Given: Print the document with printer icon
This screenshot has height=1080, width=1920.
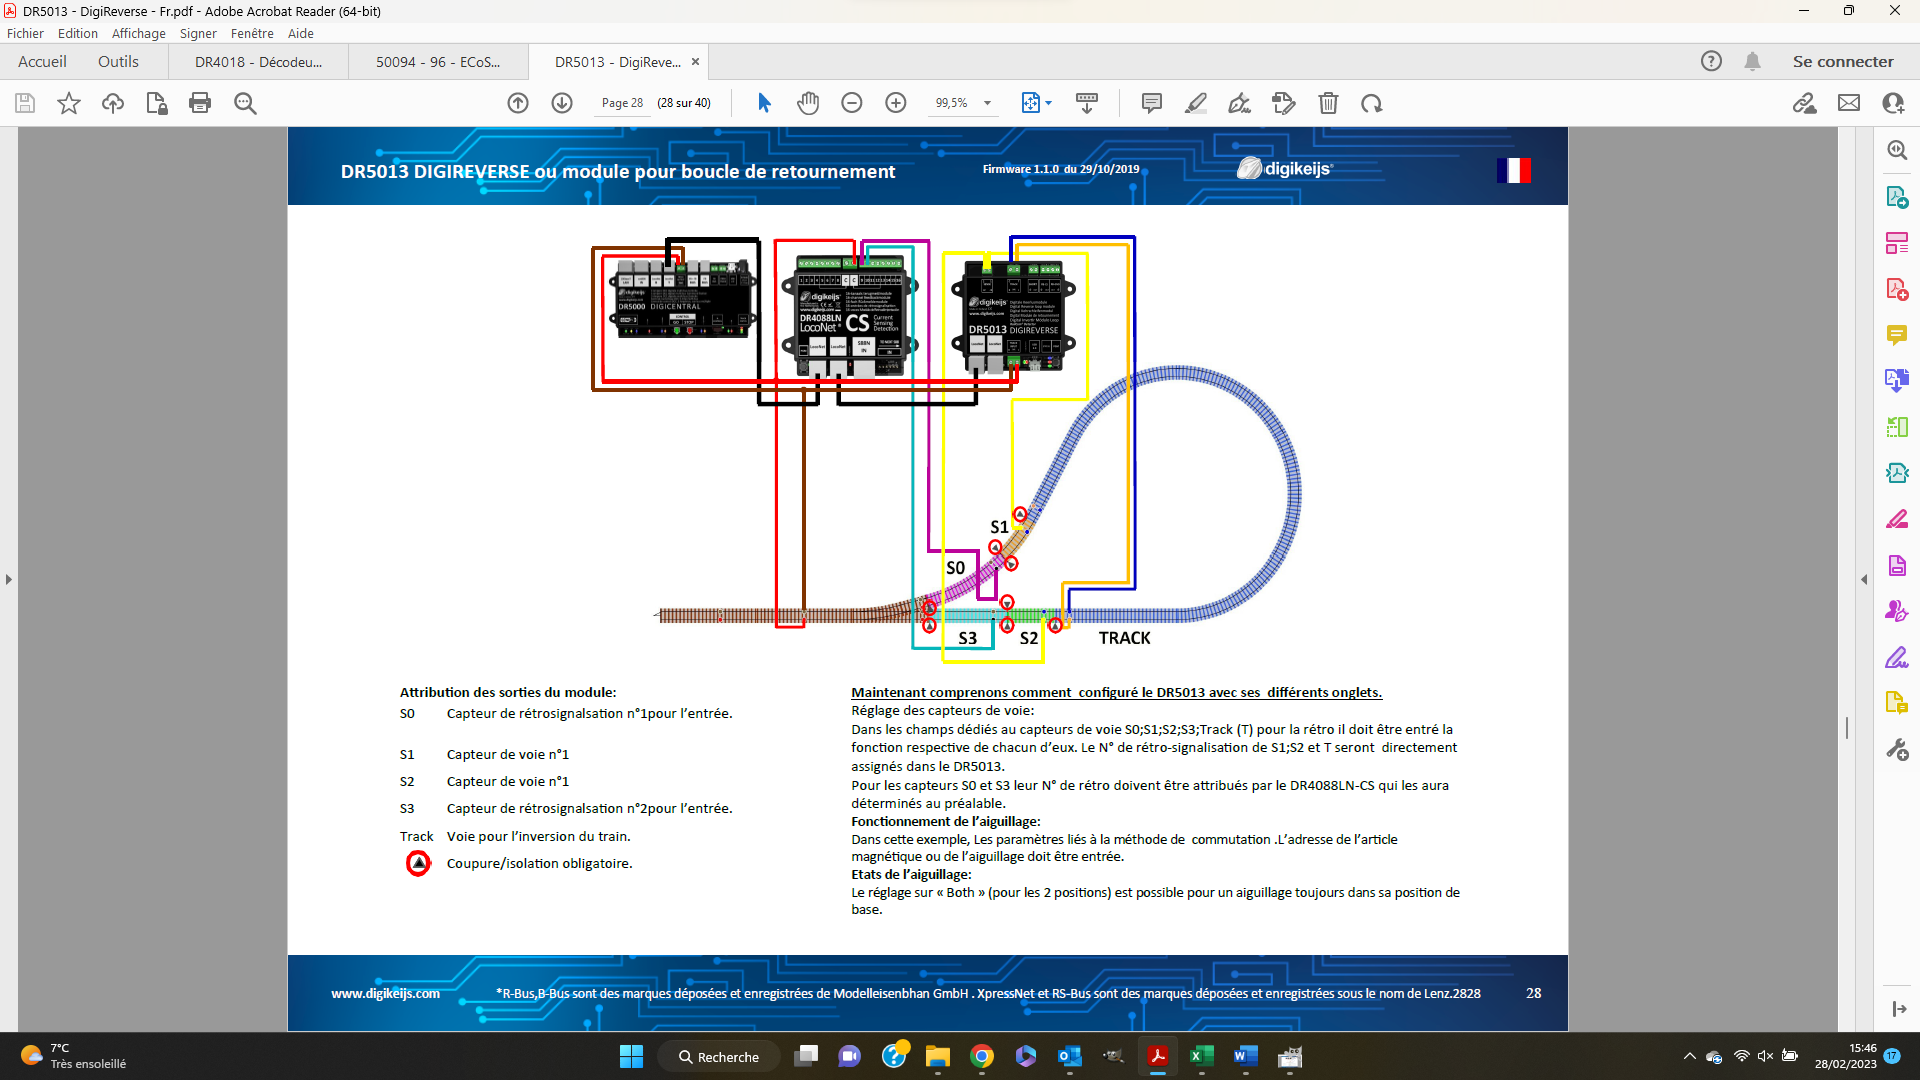Looking at the screenshot, I should pyautogui.click(x=200, y=103).
